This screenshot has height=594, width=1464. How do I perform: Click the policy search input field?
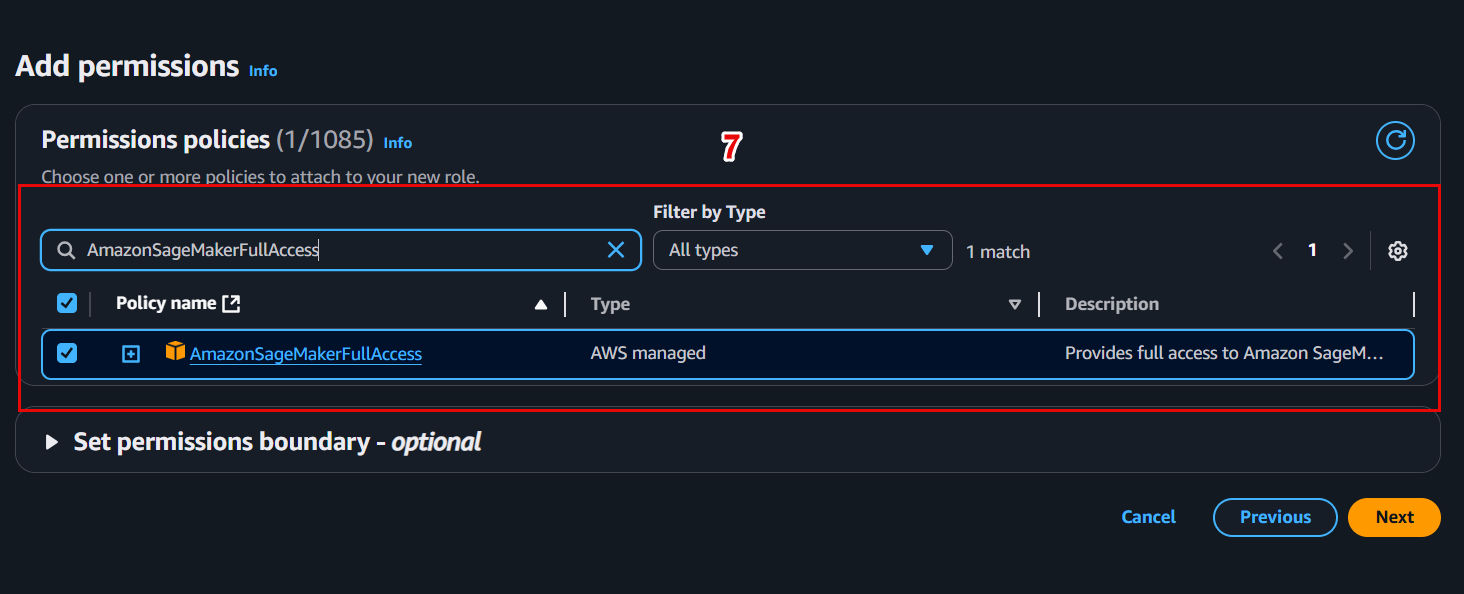coord(340,250)
